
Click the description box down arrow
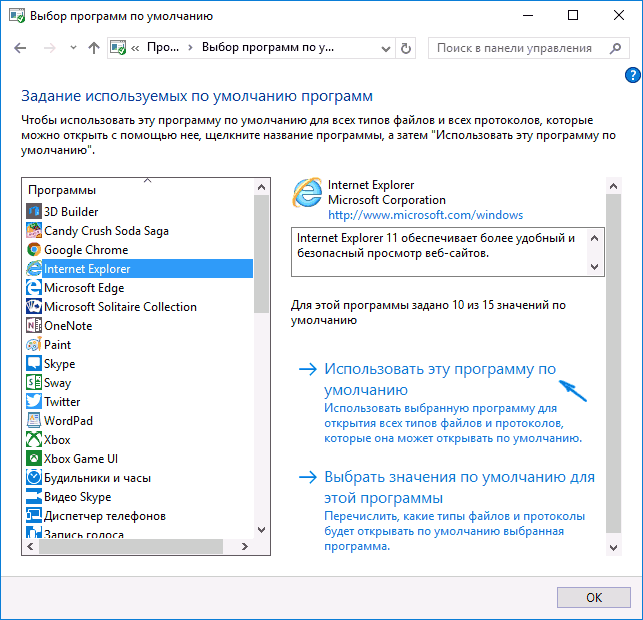pos(595,267)
